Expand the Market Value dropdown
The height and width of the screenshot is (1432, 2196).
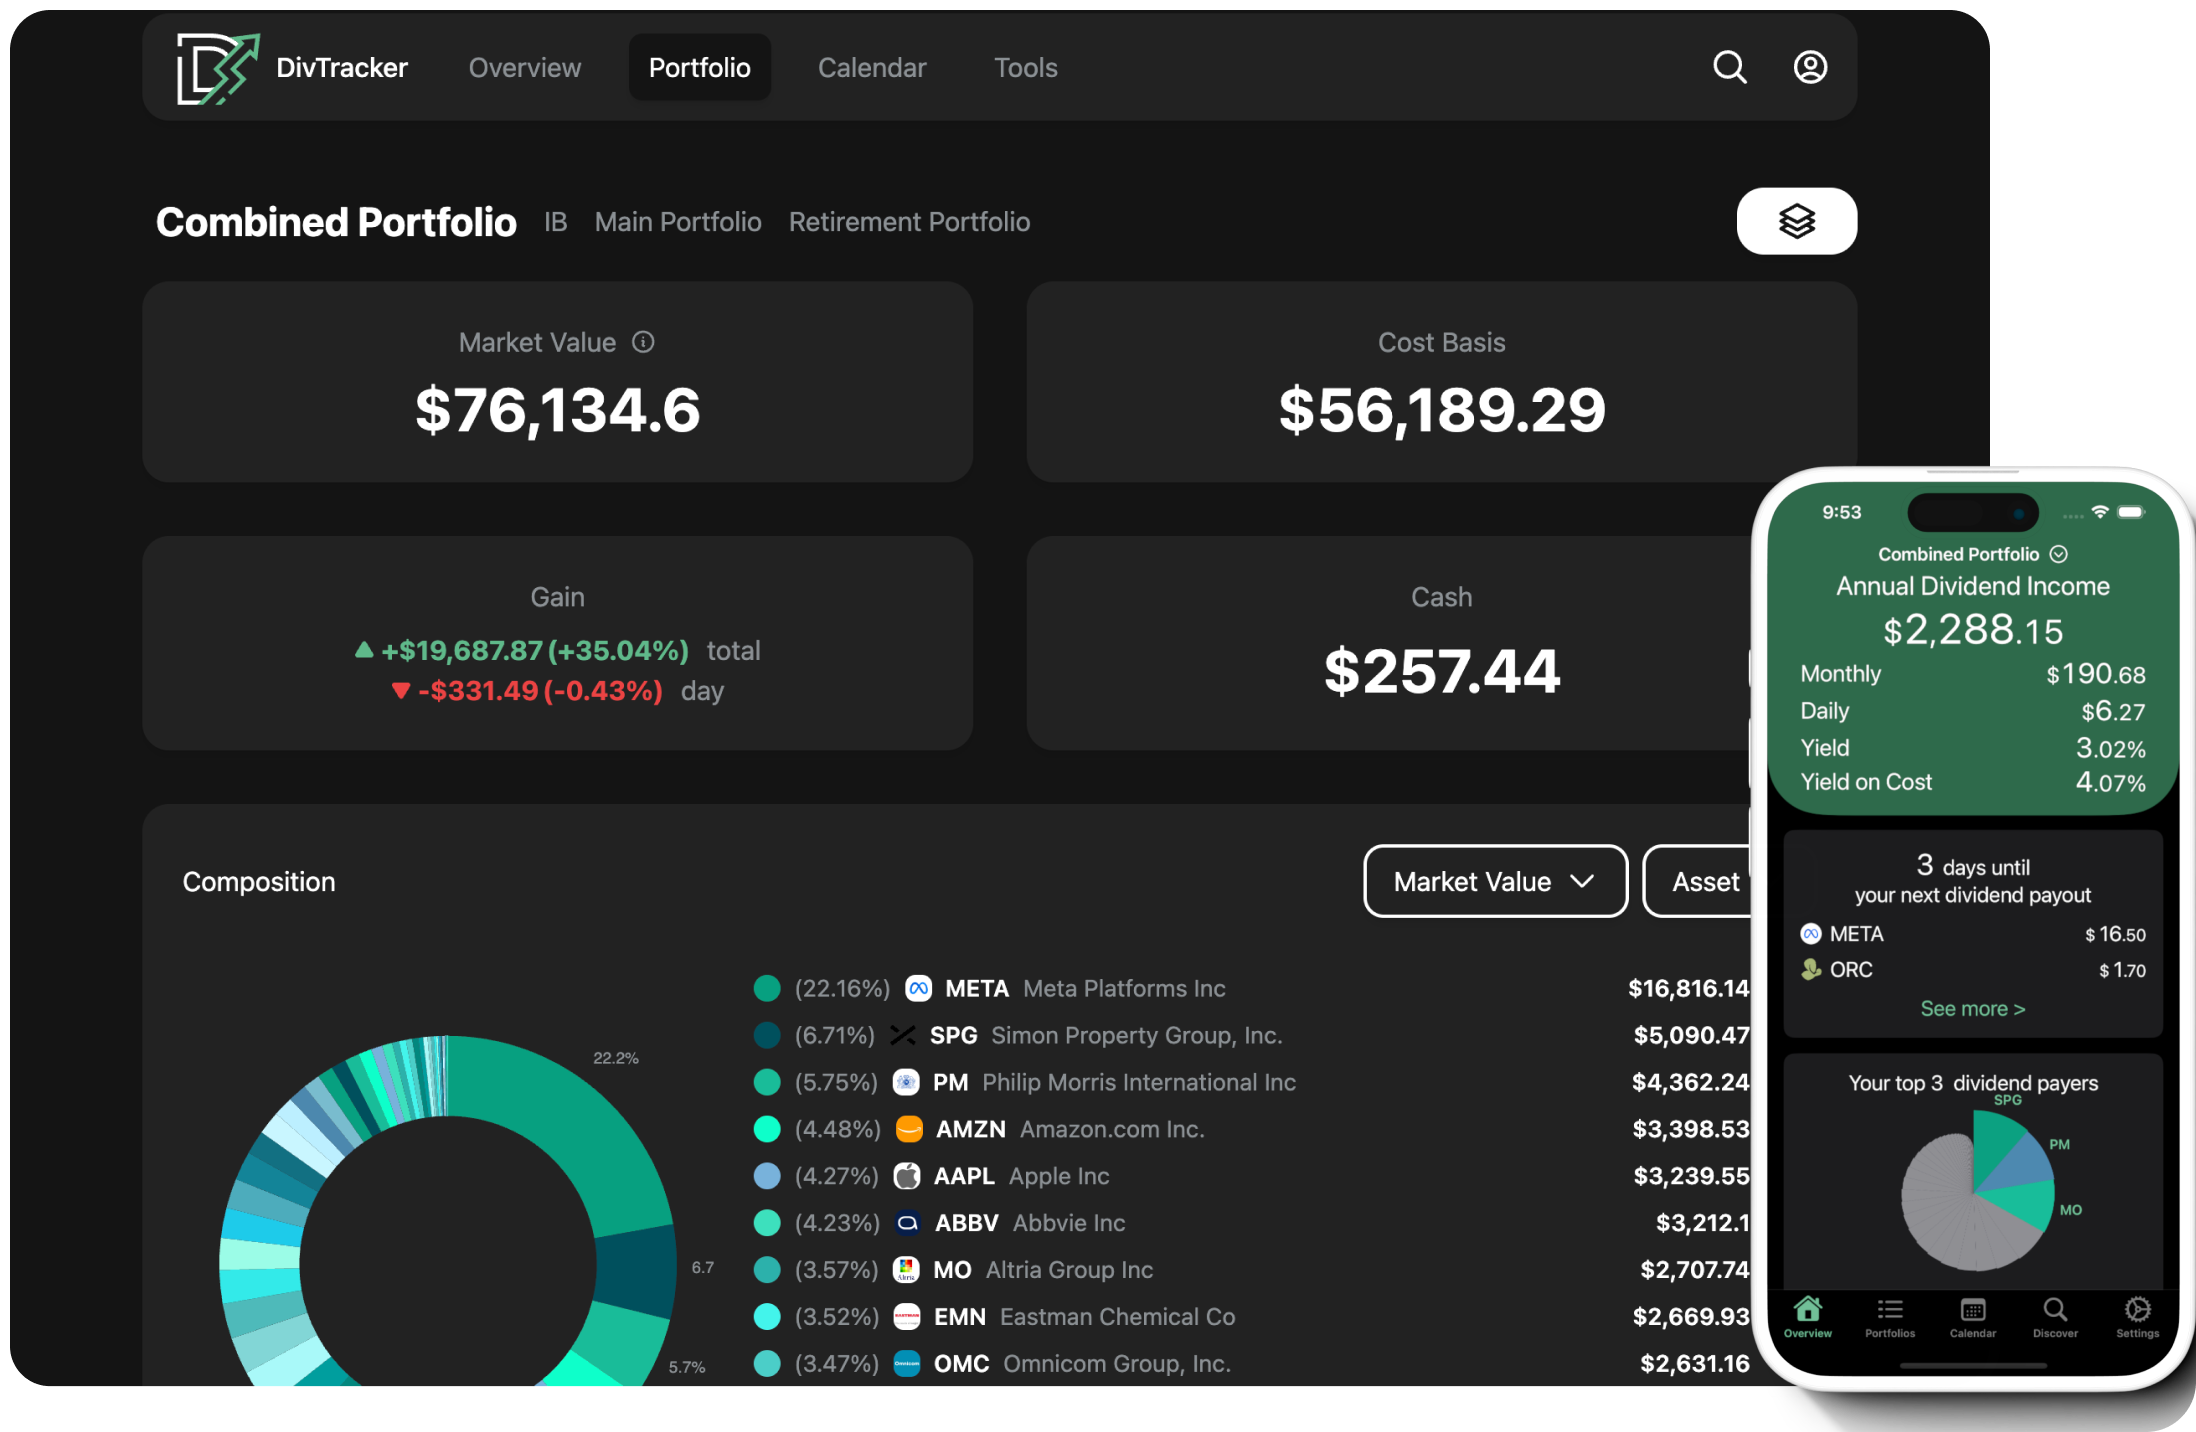pyautogui.click(x=1494, y=881)
